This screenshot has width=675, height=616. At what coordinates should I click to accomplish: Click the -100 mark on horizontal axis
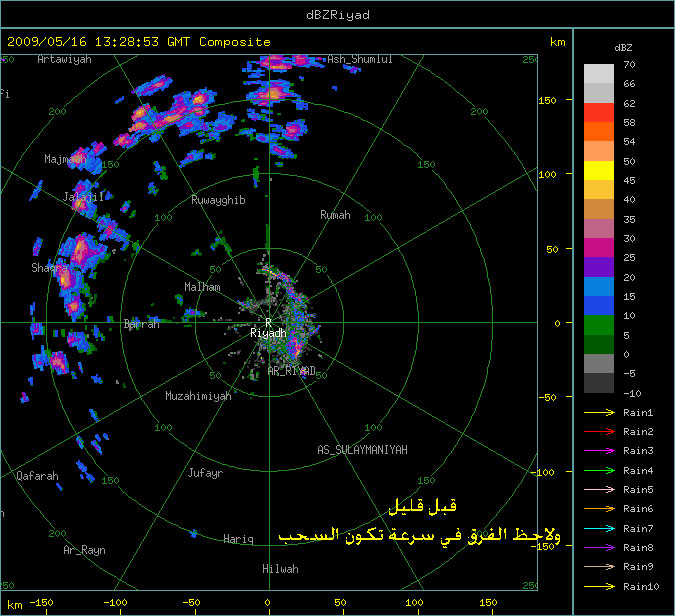click(115, 603)
